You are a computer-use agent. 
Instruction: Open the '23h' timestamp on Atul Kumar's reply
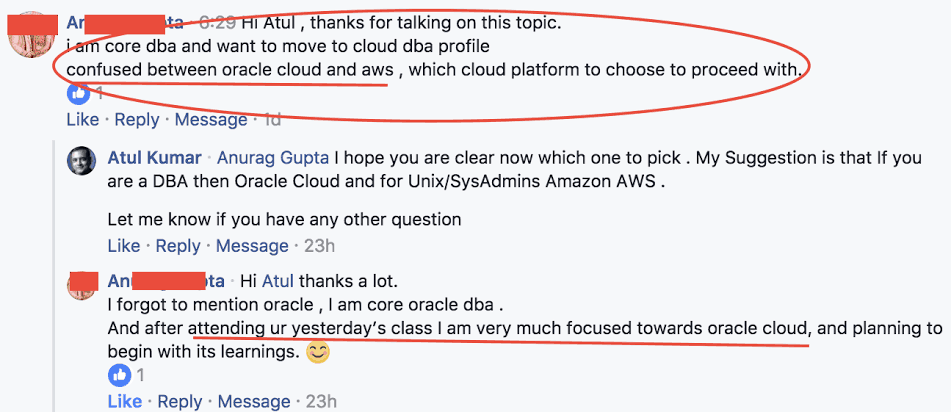pos(318,246)
